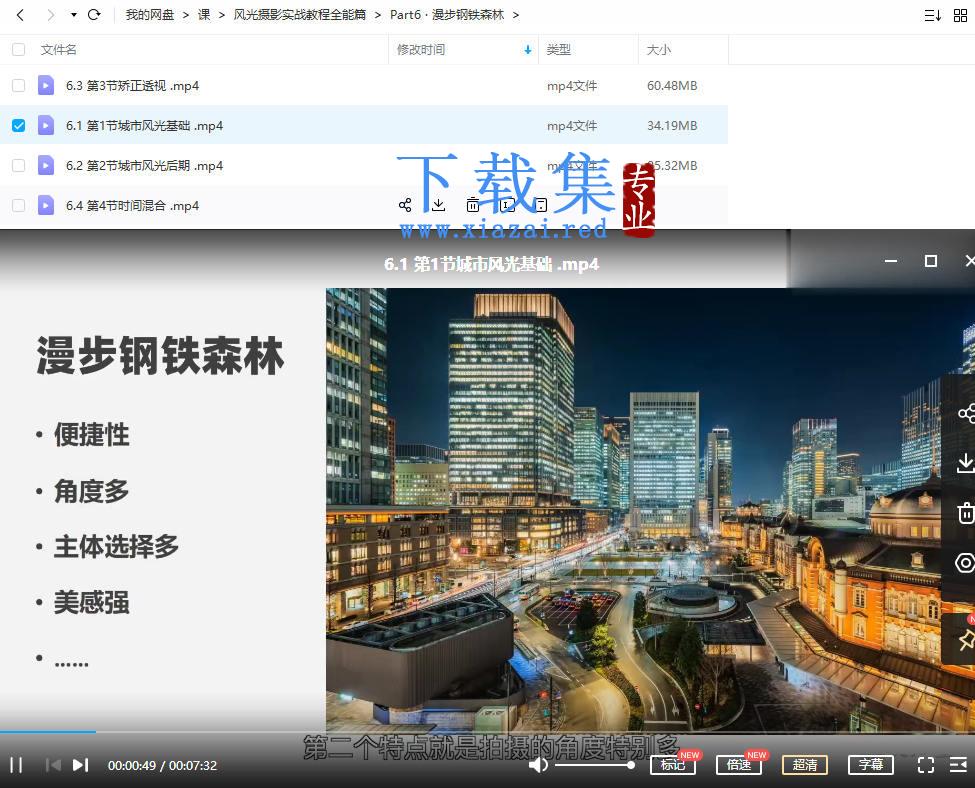
Task: Sort files by 类型 column
Action: pyautogui.click(x=558, y=50)
